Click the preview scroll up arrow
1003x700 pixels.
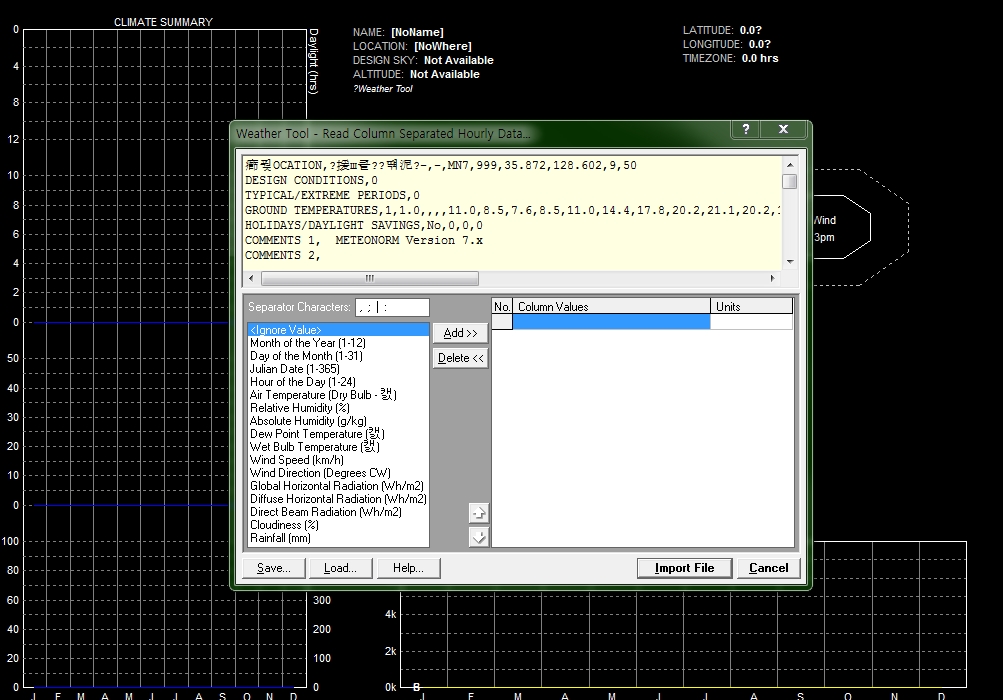coord(790,165)
